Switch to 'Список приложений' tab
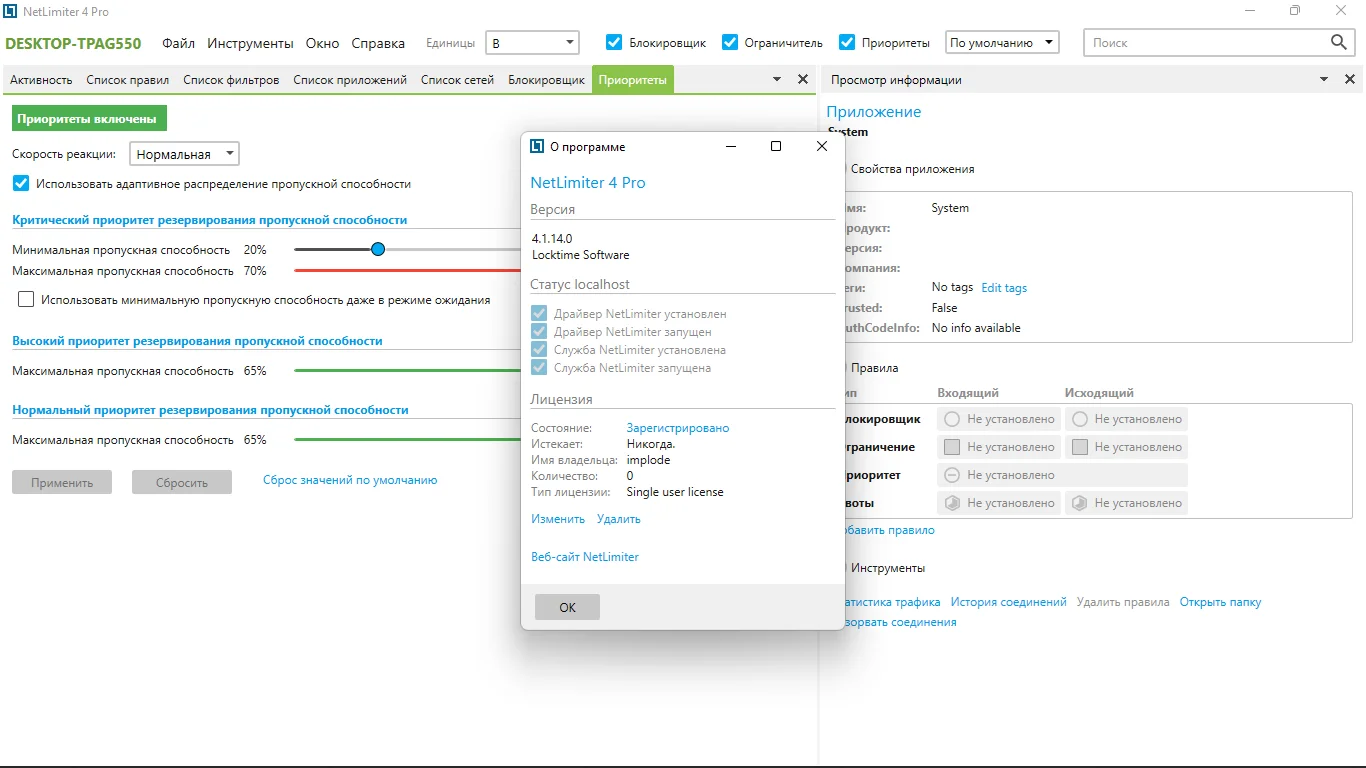 coord(349,80)
